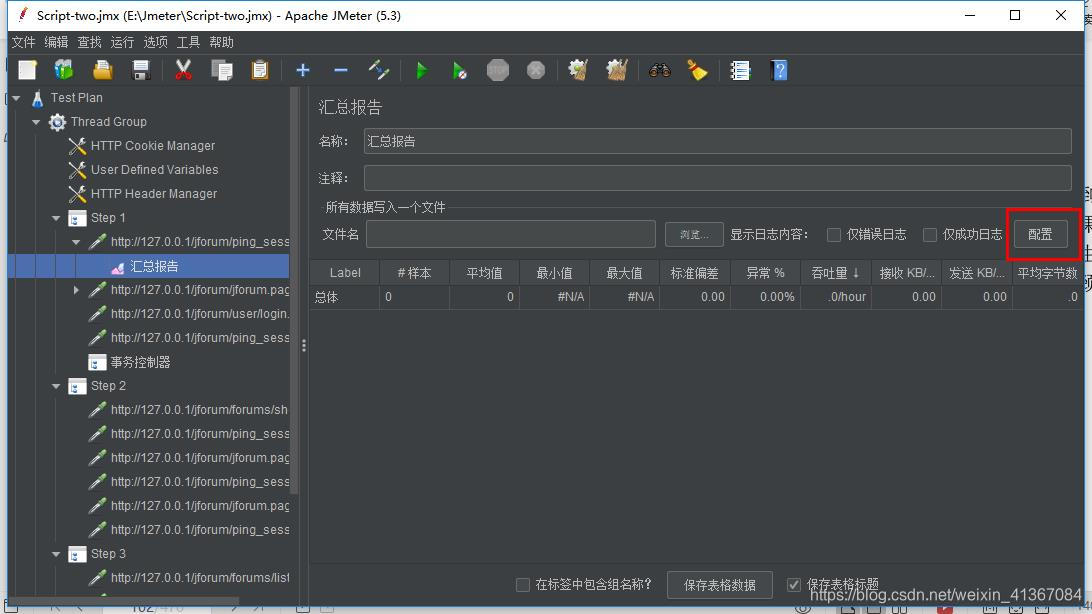Select the user/login sampler under Step 1
Screen dimensions: 1092x614
pyautogui.click(x=189, y=314)
